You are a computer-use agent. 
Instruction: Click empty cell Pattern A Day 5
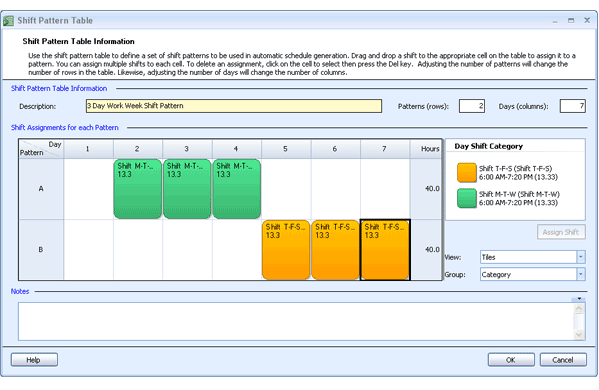[x=286, y=189]
